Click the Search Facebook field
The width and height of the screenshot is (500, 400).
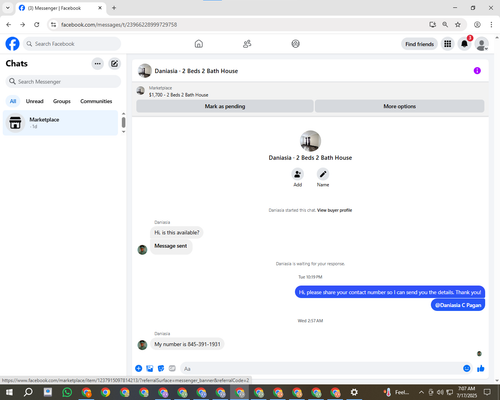coord(72,44)
